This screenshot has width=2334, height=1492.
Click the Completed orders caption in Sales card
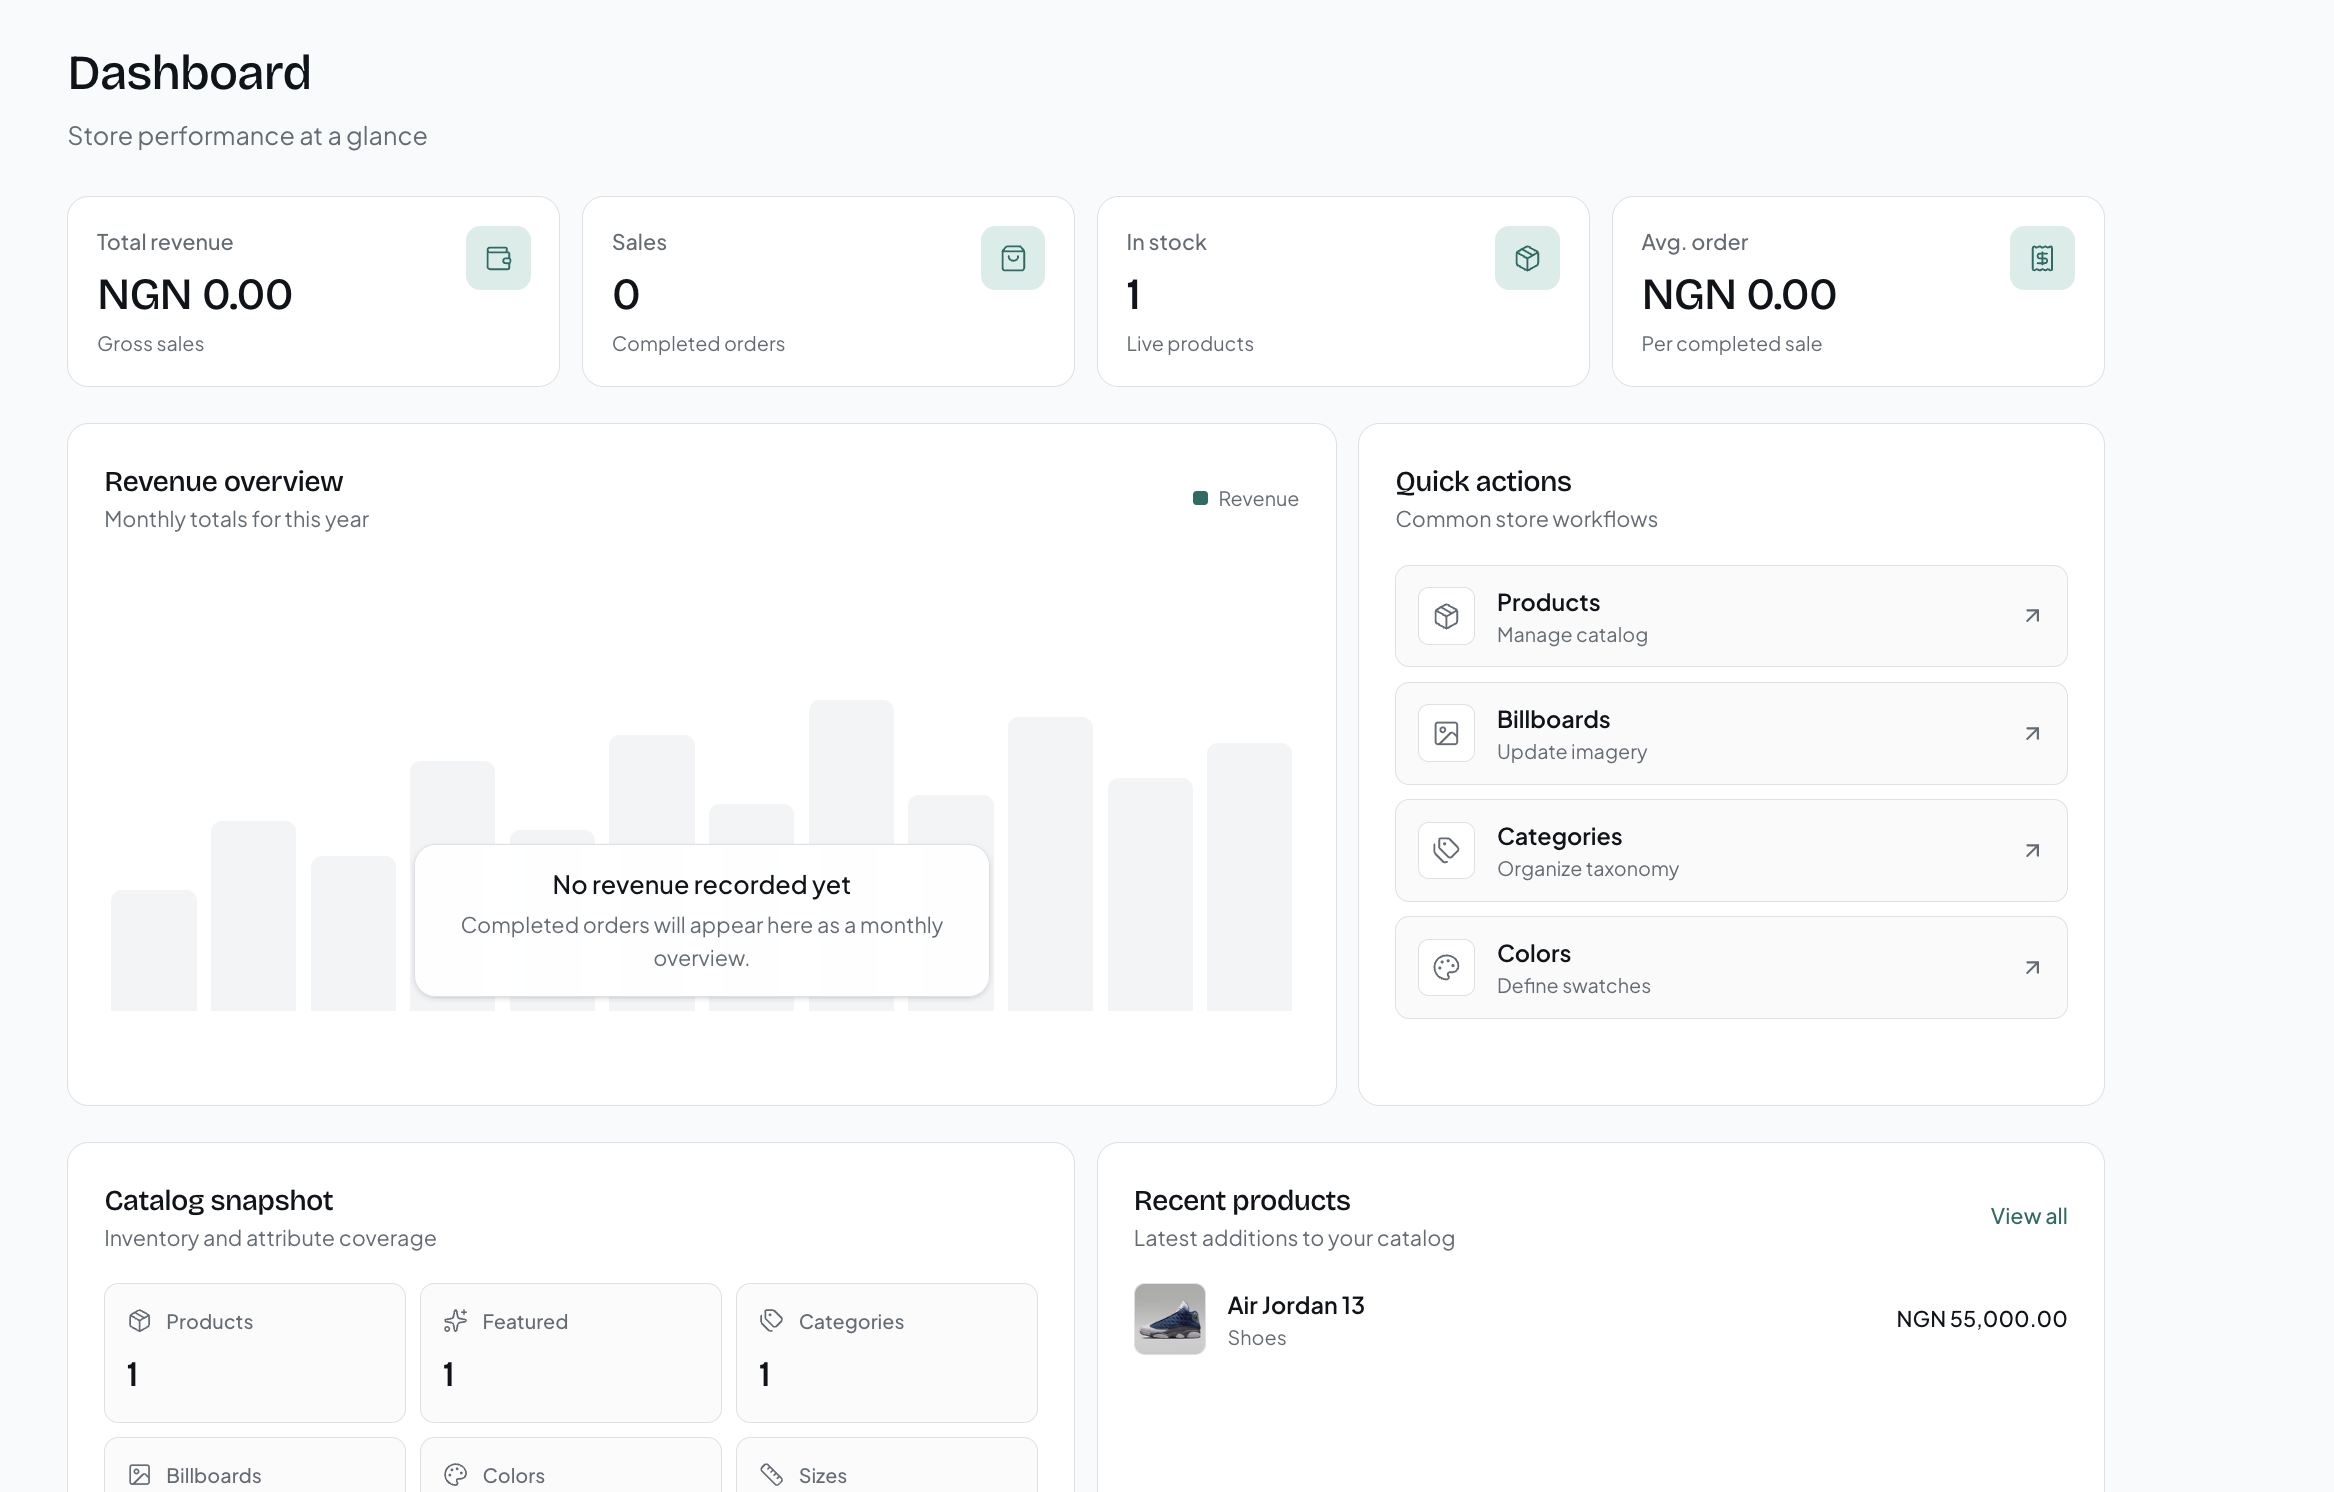click(698, 344)
